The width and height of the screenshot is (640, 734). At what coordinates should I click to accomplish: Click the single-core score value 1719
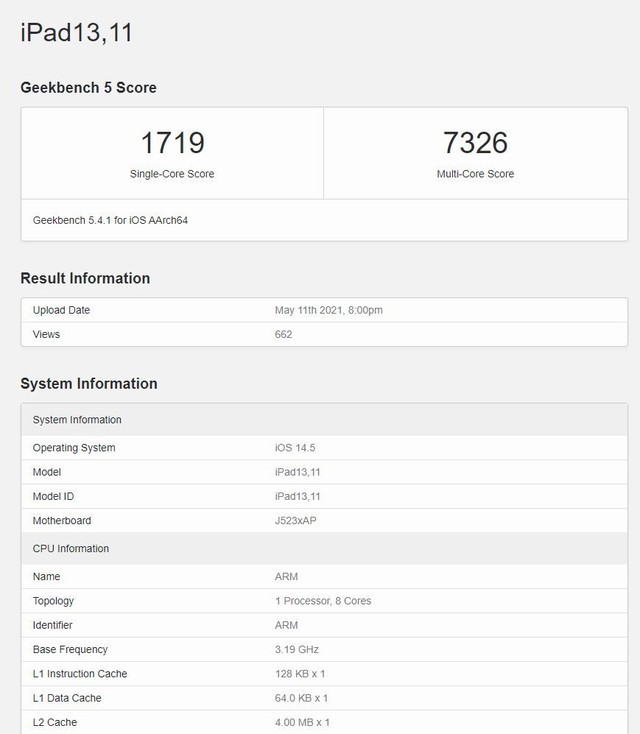pos(172,142)
